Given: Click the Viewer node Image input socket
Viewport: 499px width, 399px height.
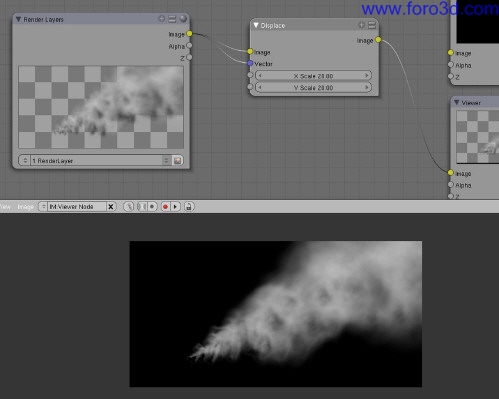Looking at the screenshot, I should pyautogui.click(x=451, y=173).
